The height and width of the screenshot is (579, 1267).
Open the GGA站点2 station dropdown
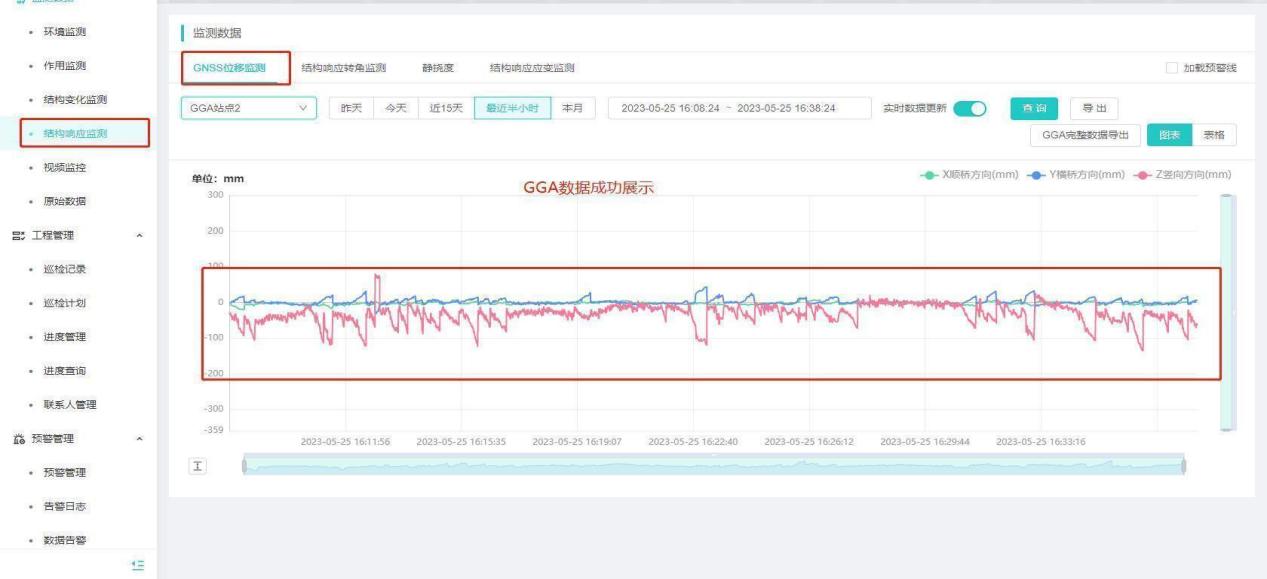(247, 108)
